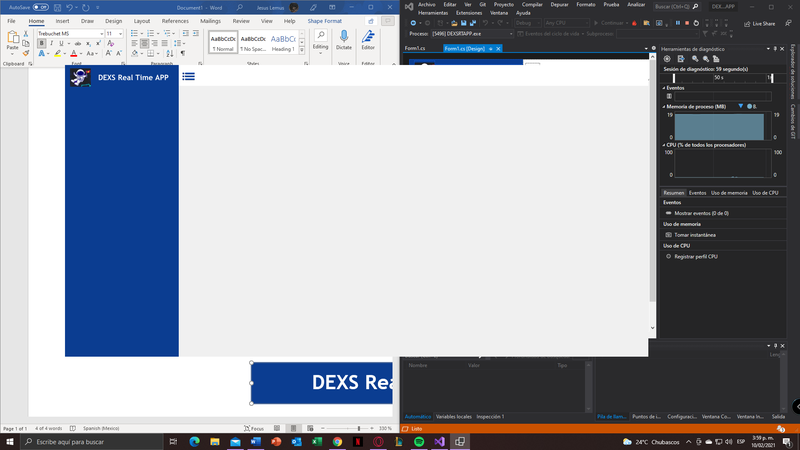The image size is (800, 450).
Task: Click the Spotify icon in taskbar
Action: pos(417,441)
